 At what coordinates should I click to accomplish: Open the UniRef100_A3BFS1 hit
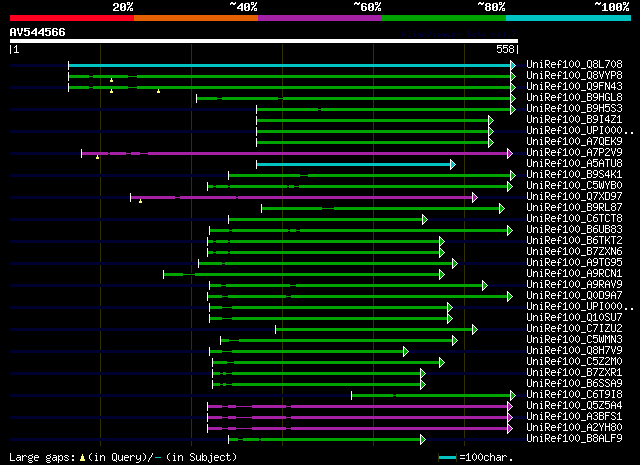click(574, 417)
